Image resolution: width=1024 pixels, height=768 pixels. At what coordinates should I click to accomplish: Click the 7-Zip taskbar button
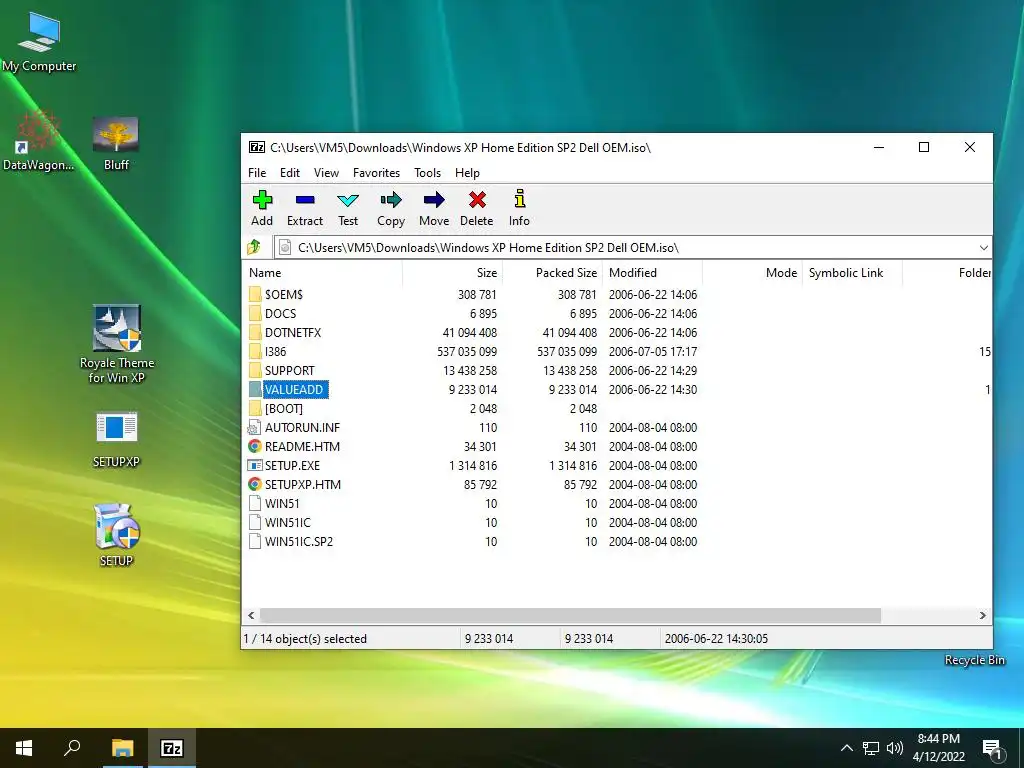tap(172, 748)
